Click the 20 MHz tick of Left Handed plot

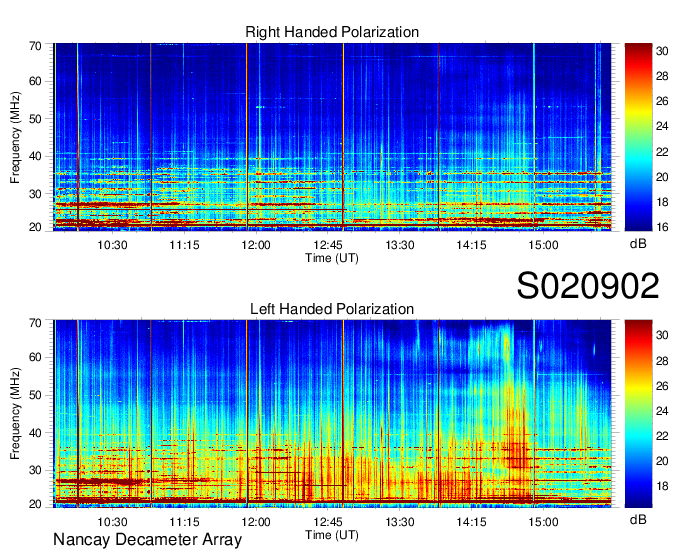pos(35,504)
